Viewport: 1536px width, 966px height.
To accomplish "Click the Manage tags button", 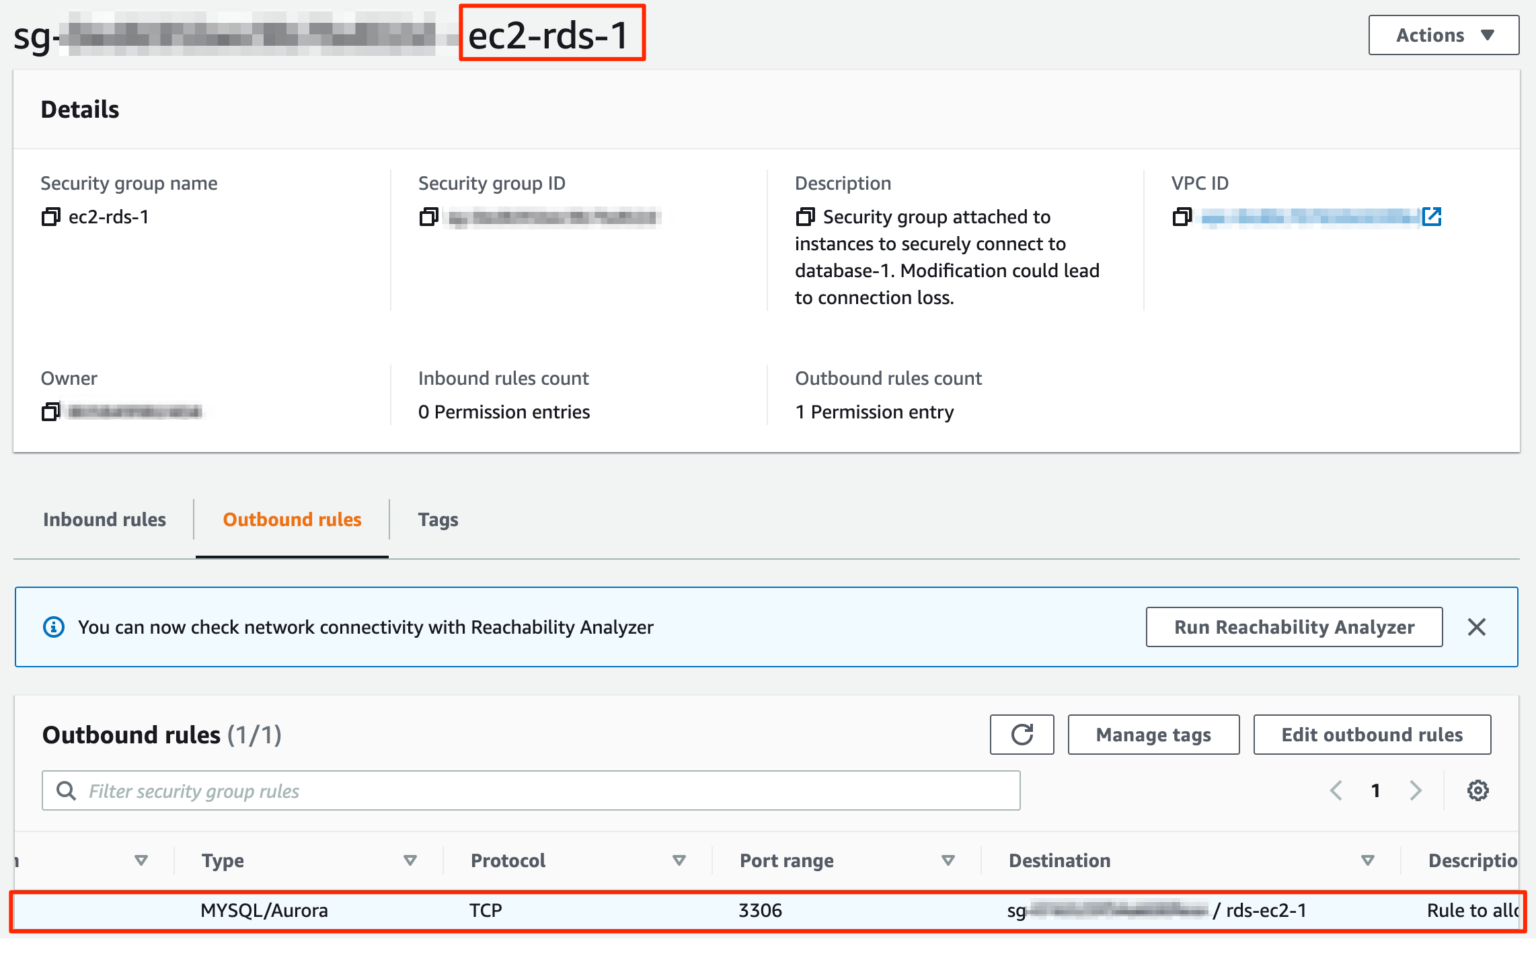I will pyautogui.click(x=1153, y=734).
